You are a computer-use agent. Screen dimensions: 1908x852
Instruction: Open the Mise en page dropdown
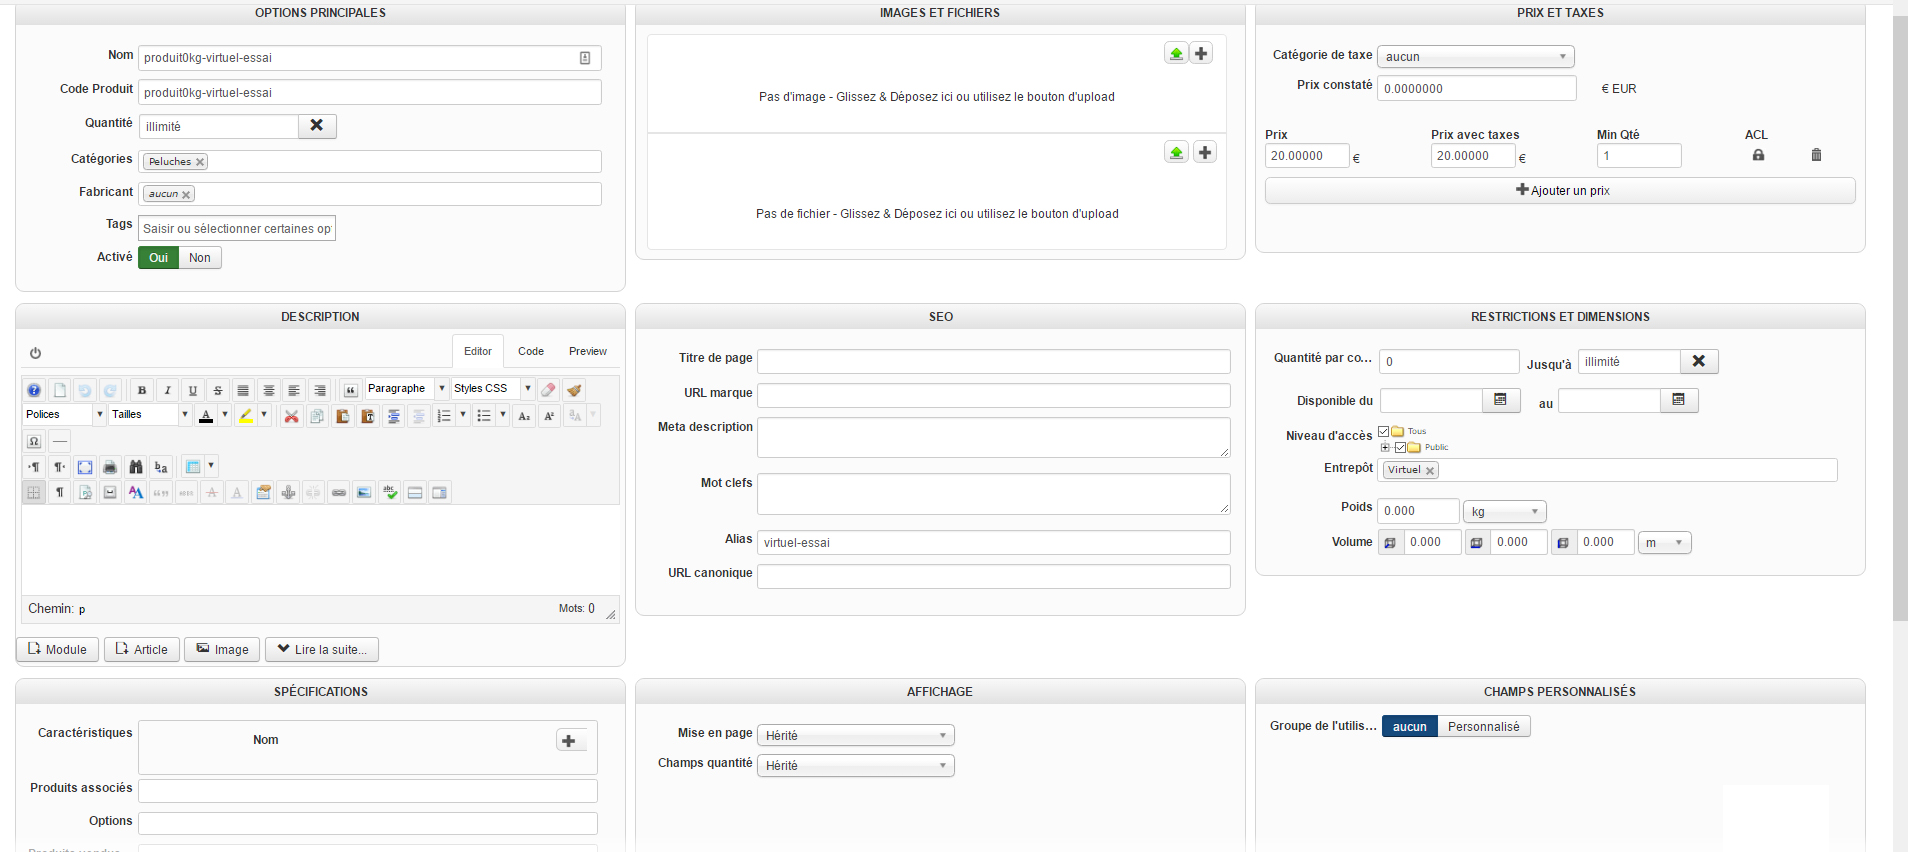tap(856, 736)
